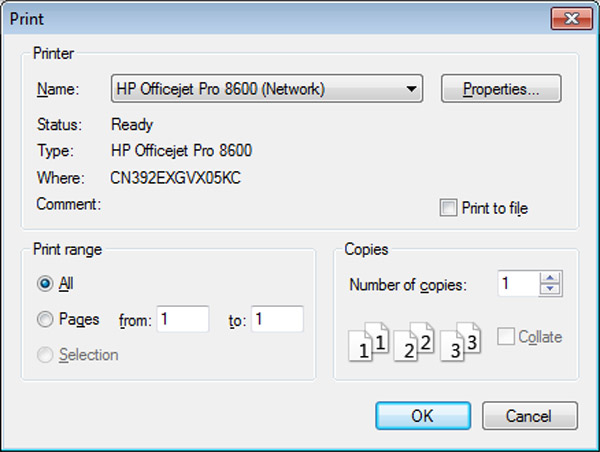Cancel the Print dialog

click(530, 416)
